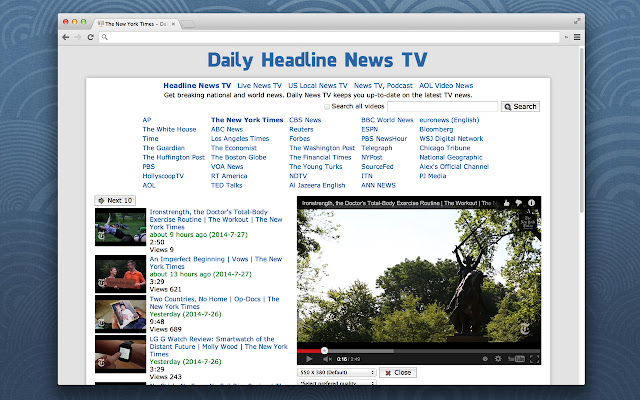Click the page vertical scrollbar
The image size is (640, 400).
coord(581,130)
